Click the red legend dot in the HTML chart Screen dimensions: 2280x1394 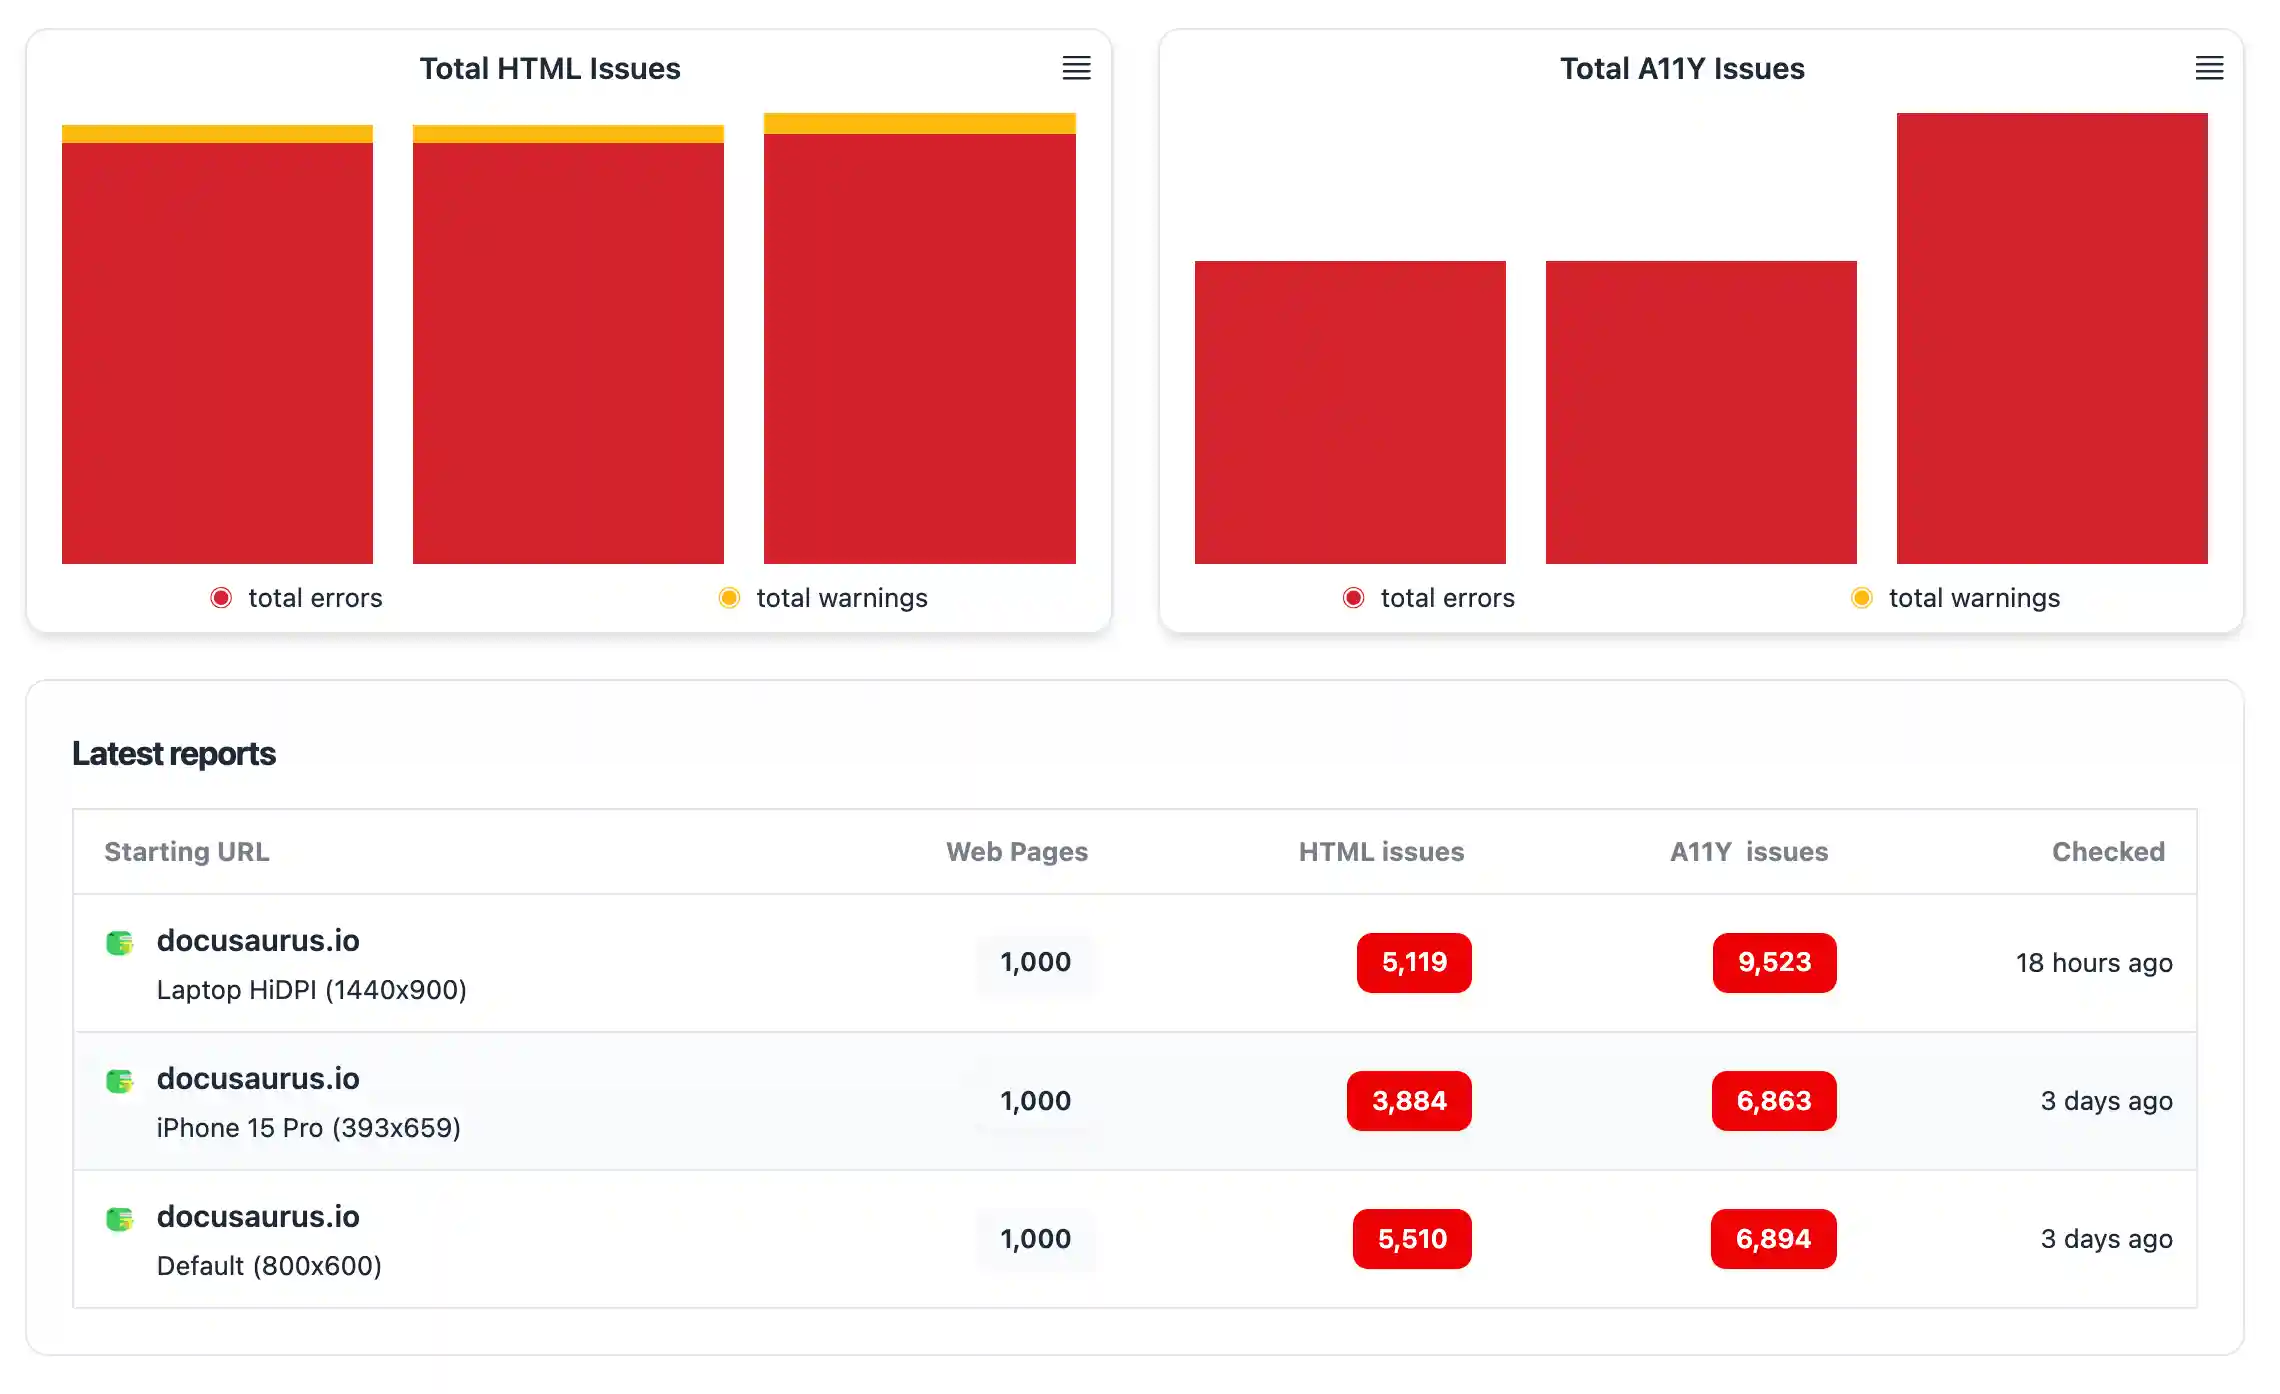219,598
